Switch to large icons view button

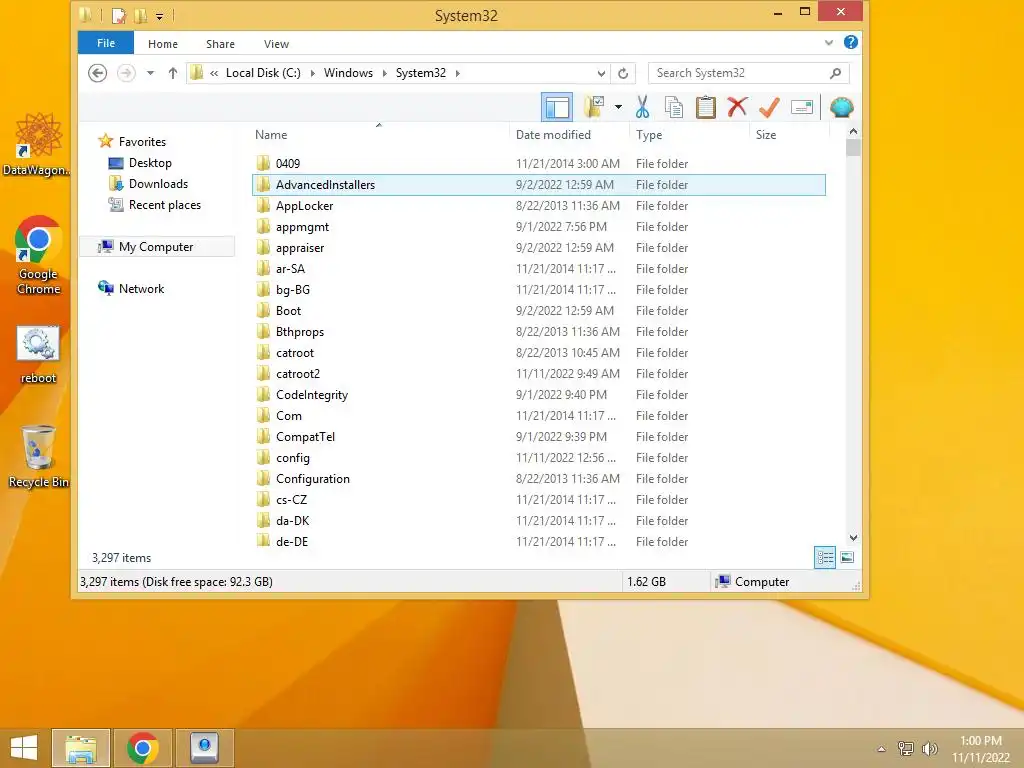click(x=847, y=557)
